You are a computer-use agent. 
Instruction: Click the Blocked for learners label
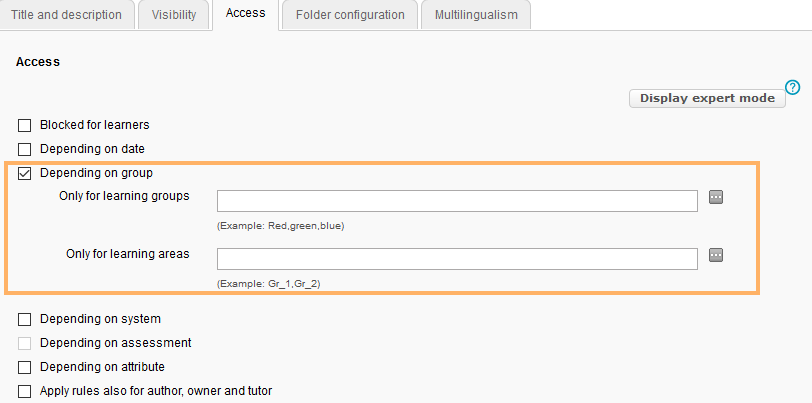click(x=95, y=126)
